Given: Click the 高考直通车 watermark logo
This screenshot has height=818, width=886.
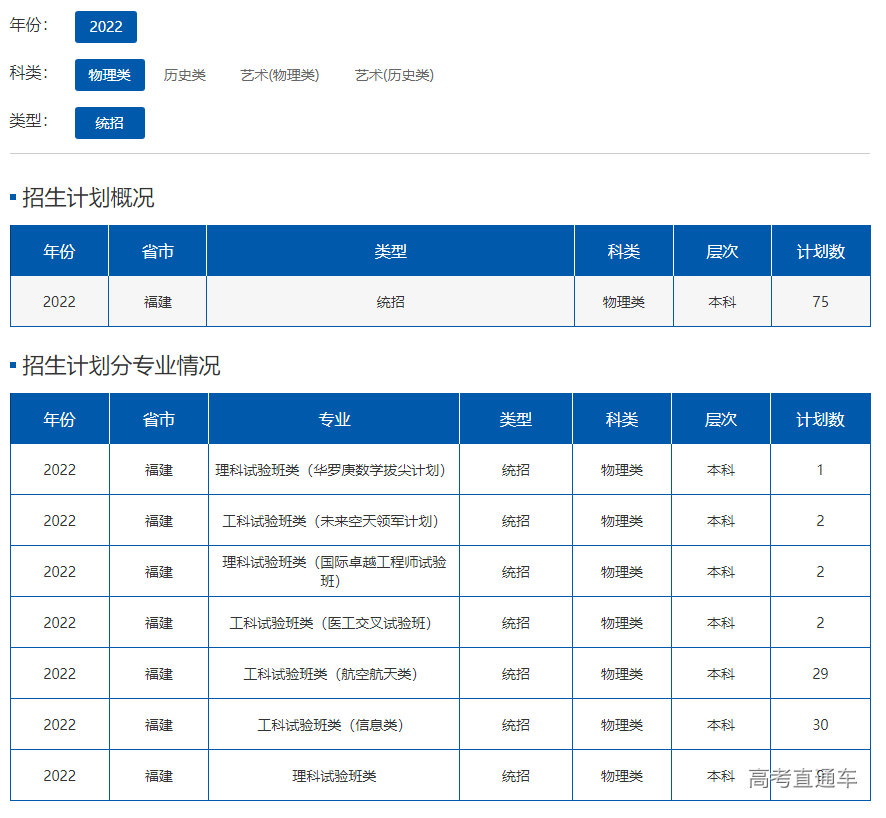Looking at the screenshot, I should coord(802,779).
